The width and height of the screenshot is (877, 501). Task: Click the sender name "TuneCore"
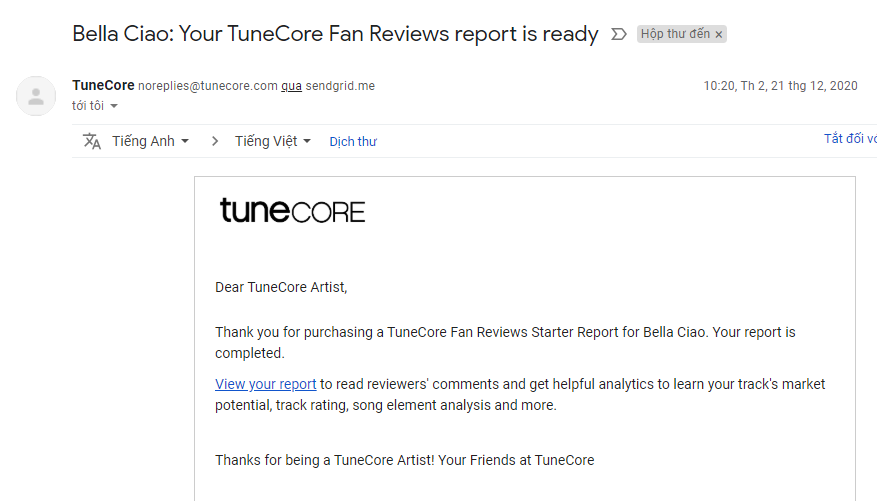click(x=103, y=86)
